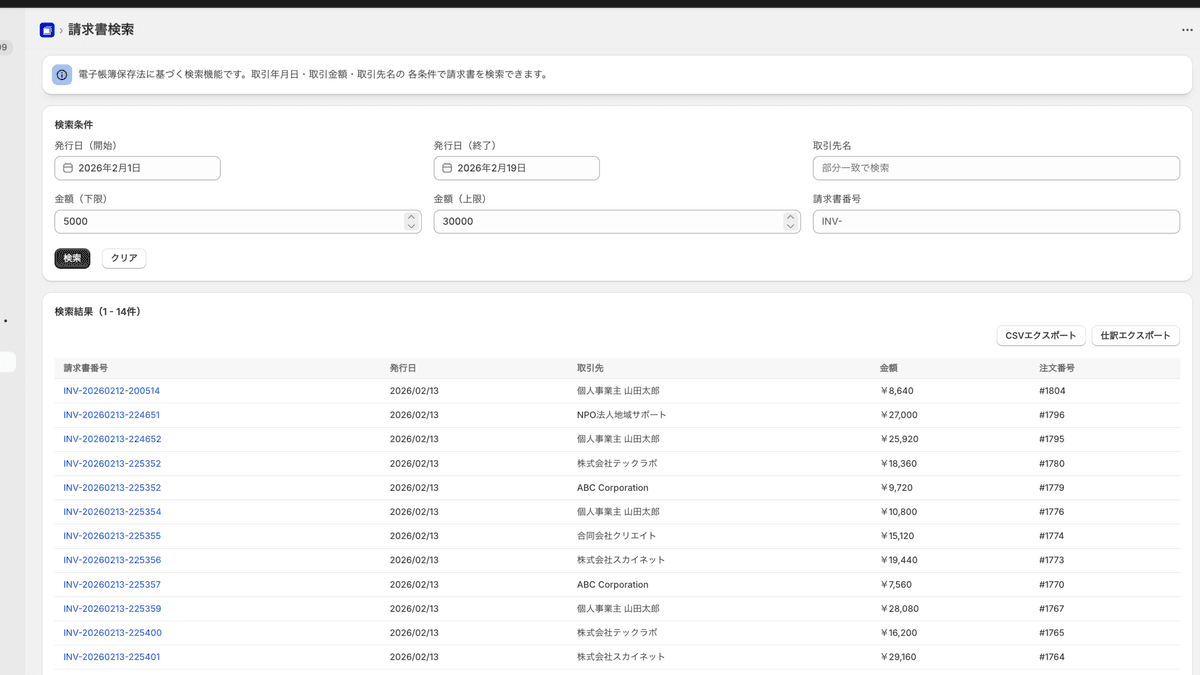Click order number #1804
Image resolution: width=1200 pixels, height=675 pixels.
click(x=1052, y=391)
